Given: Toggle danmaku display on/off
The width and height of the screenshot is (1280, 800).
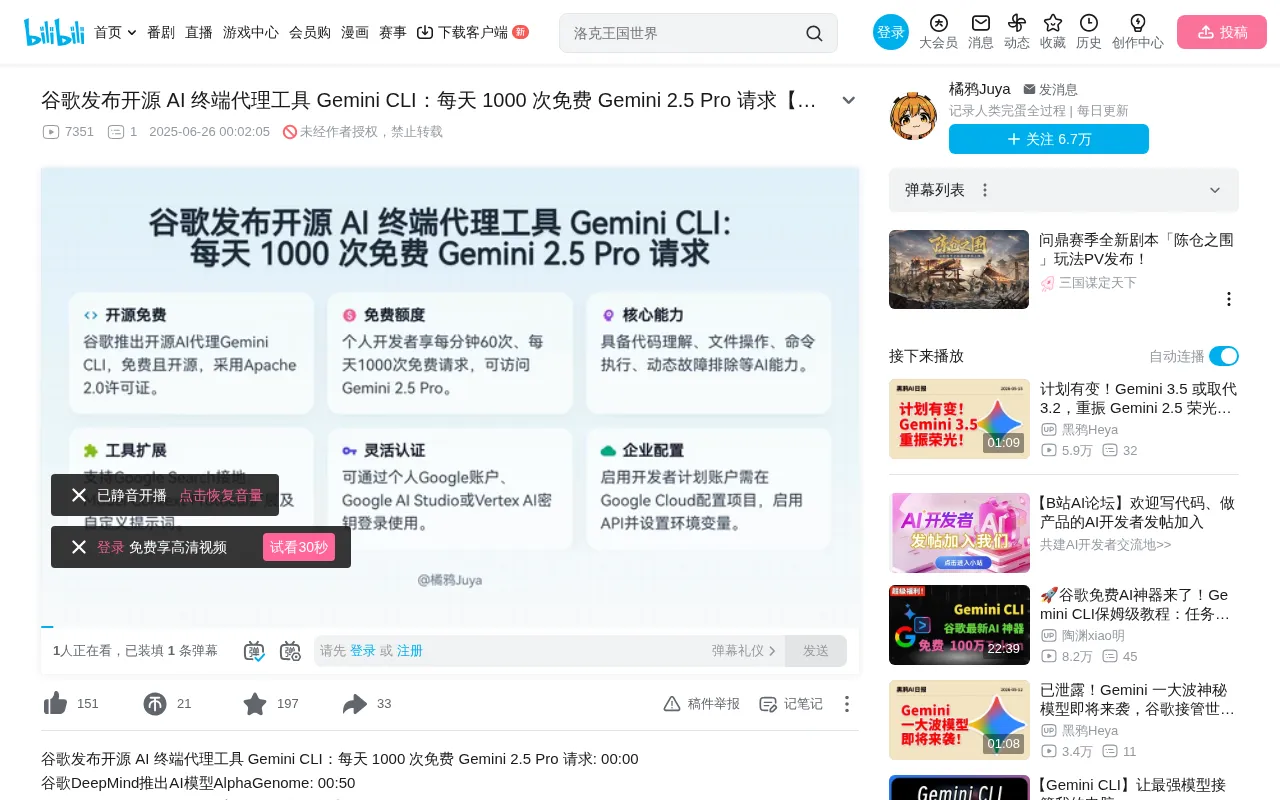Looking at the screenshot, I should coord(254,651).
